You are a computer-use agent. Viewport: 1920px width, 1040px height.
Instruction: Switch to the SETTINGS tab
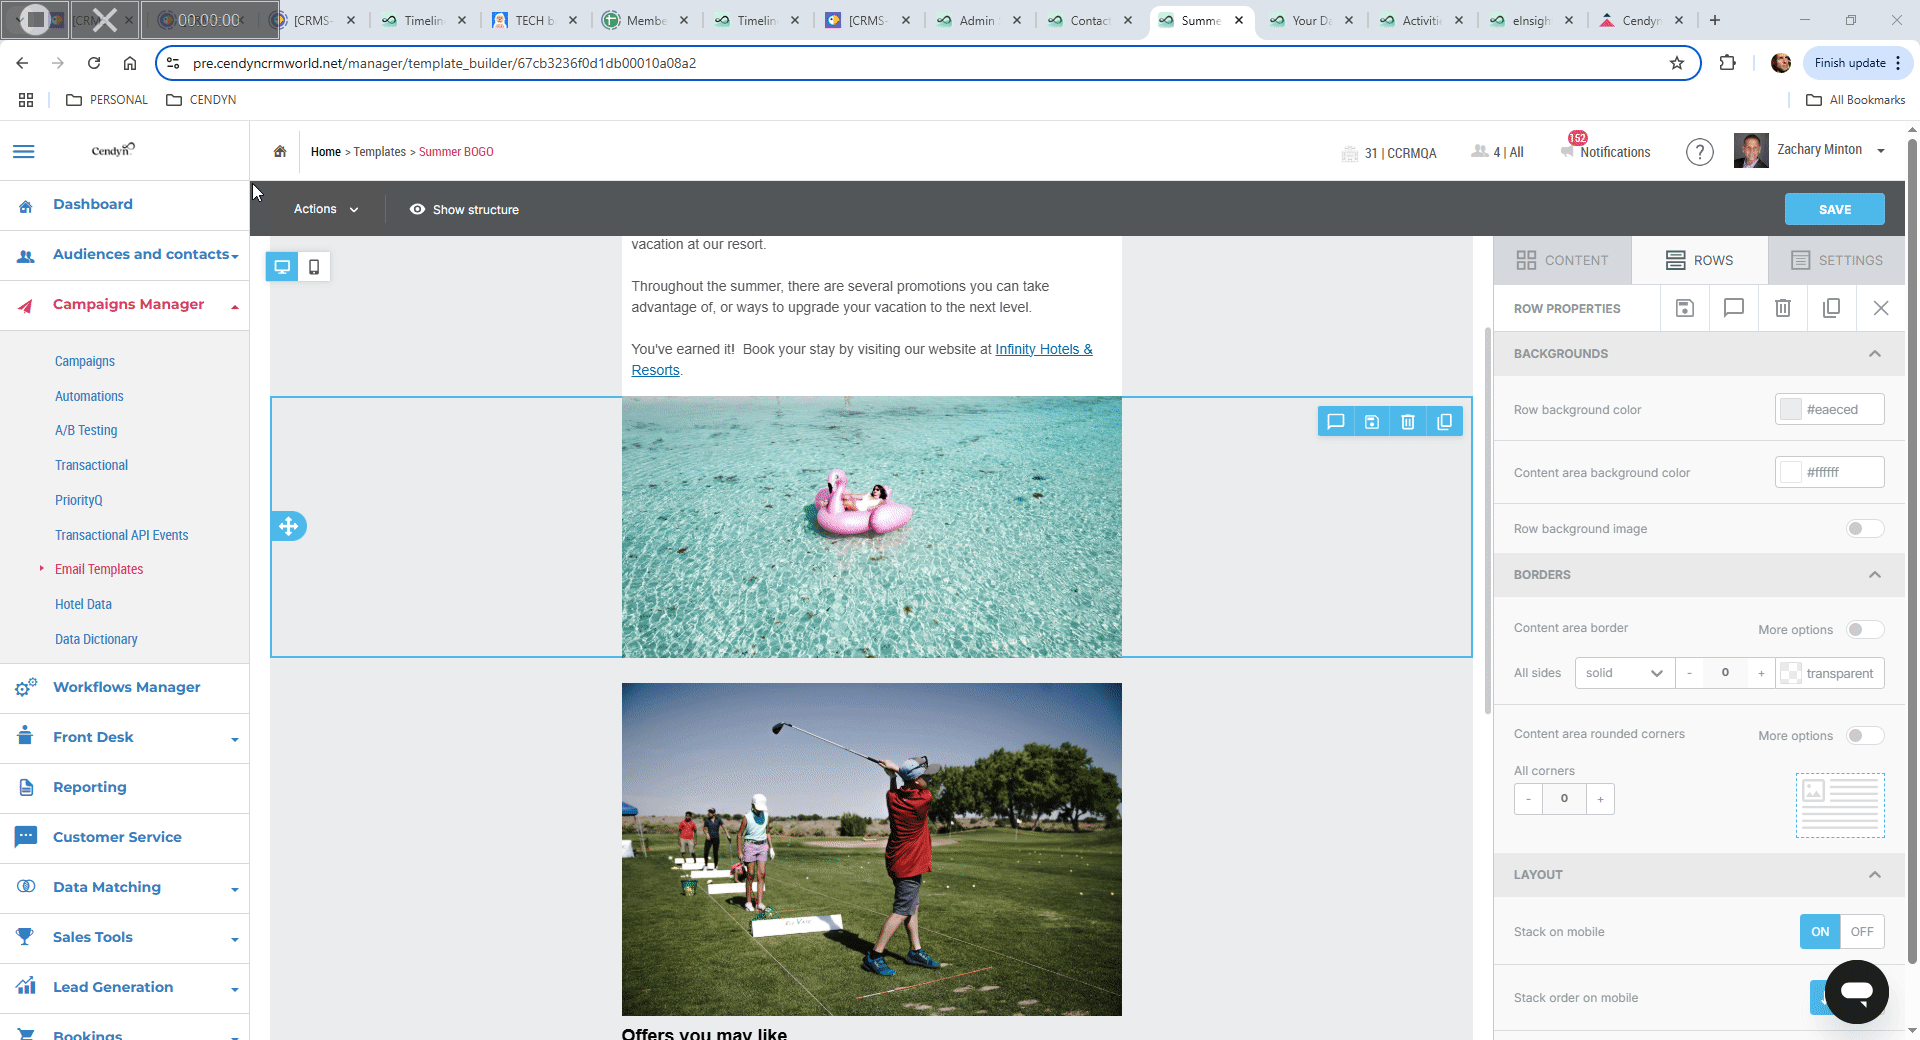(1836, 260)
